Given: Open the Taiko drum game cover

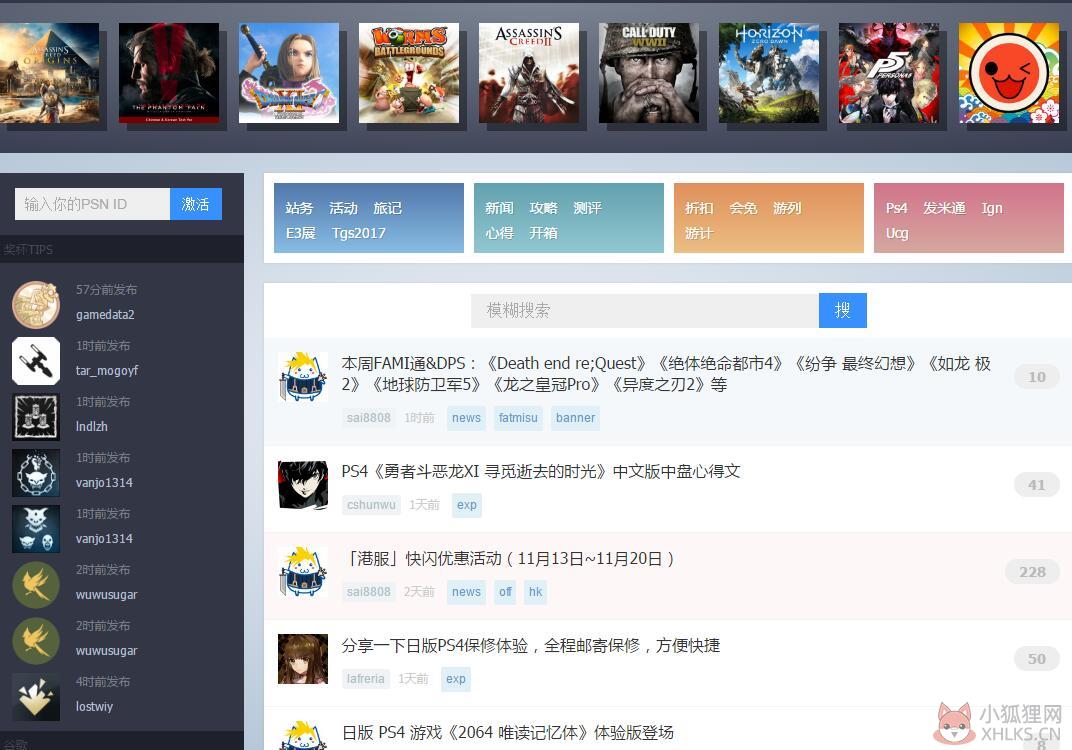Looking at the screenshot, I should [x=1008, y=73].
